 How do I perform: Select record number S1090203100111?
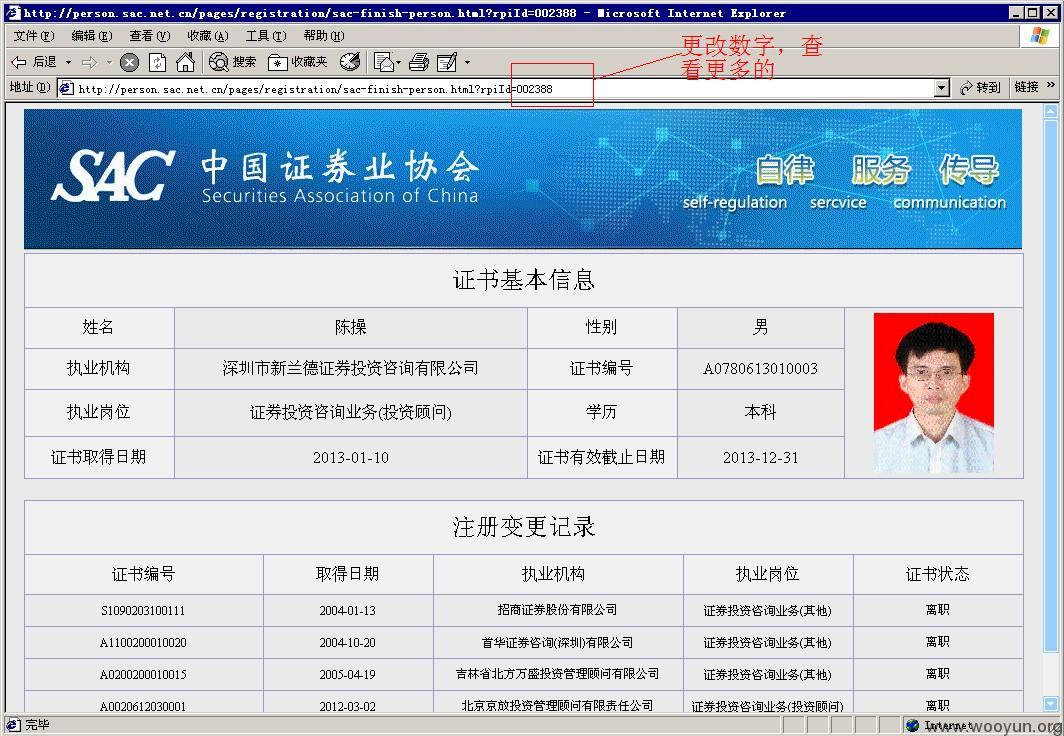click(143, 611)
